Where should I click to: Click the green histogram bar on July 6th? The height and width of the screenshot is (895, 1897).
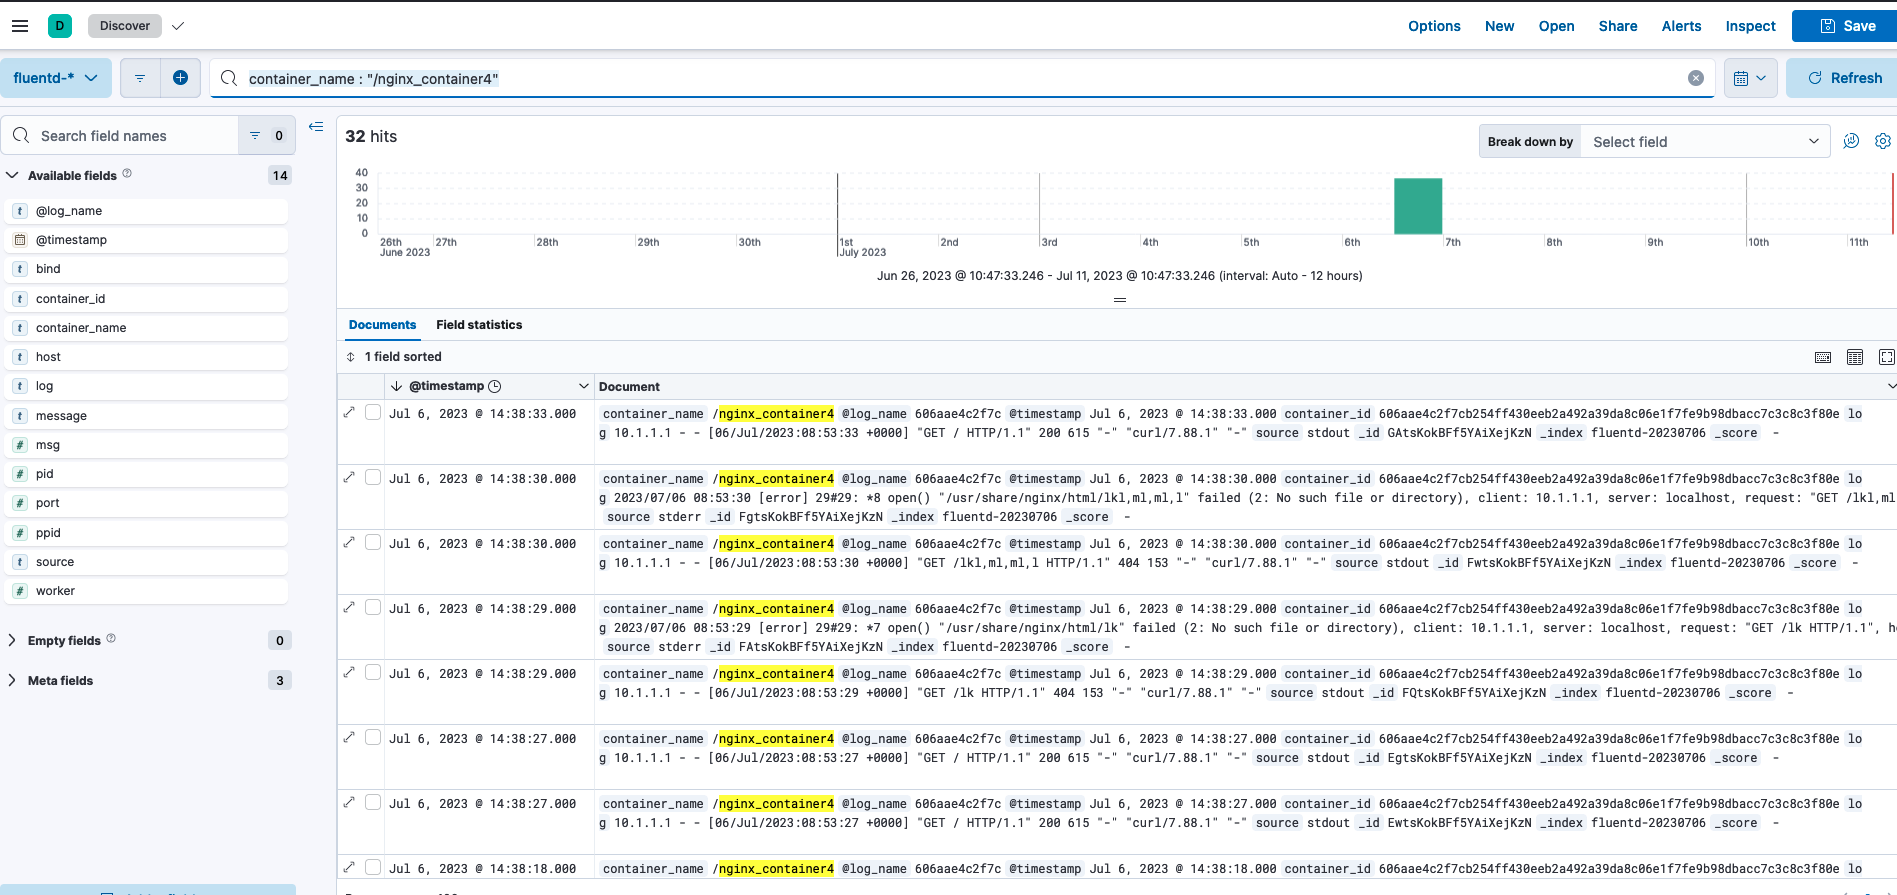click(x=1418, y=206)
